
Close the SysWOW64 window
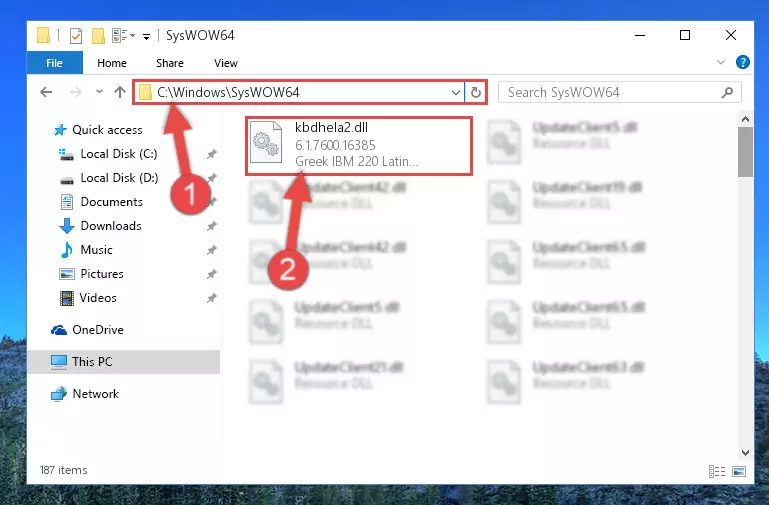[x=731, y=35]
